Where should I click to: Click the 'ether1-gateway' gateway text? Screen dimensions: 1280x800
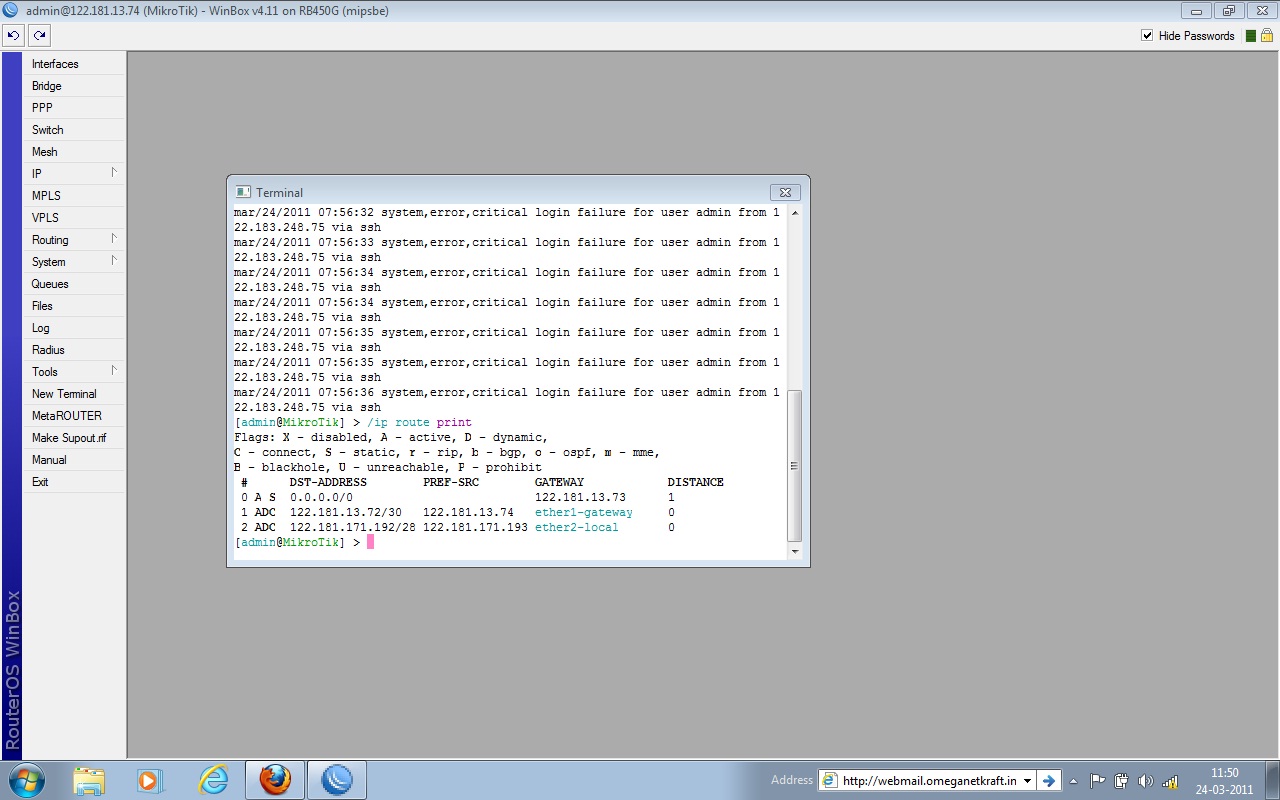[x=584, y=512]
